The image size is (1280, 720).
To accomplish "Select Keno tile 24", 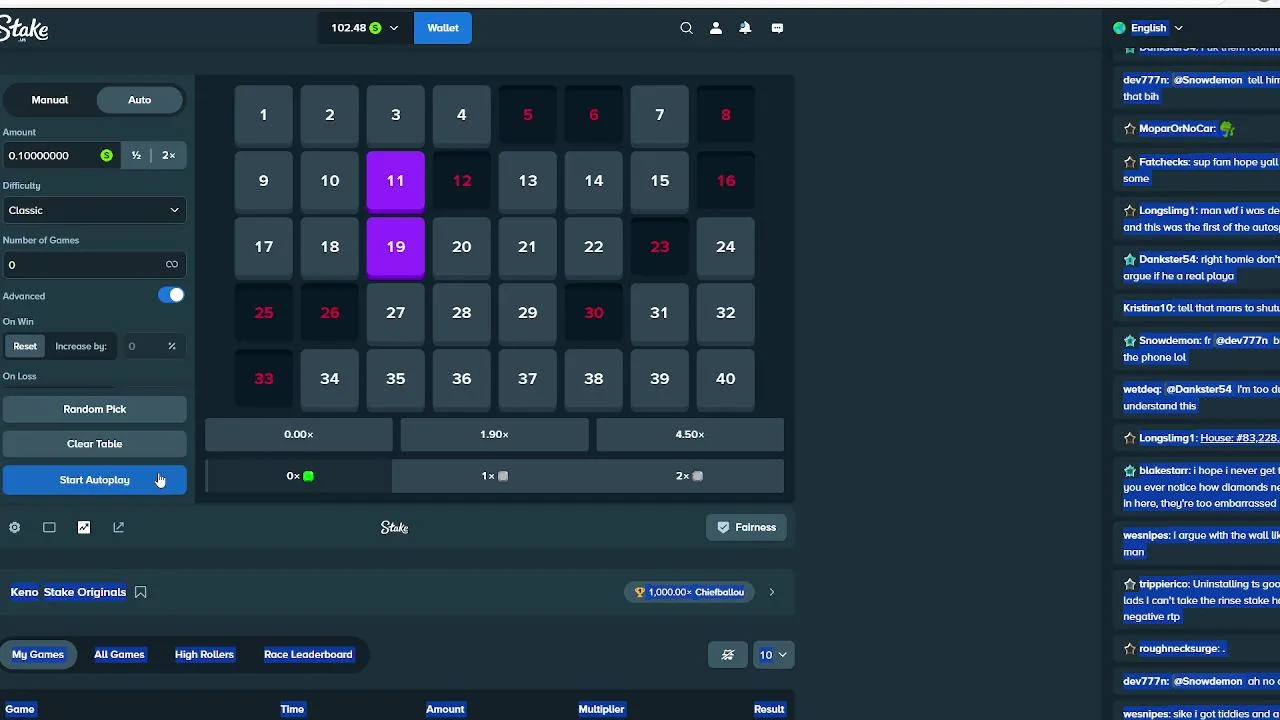I will 725,247.
